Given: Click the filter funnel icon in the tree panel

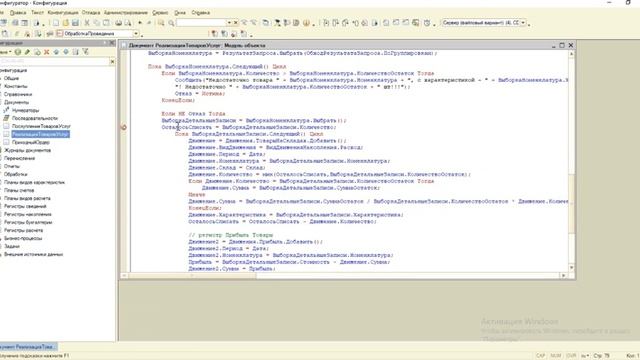Looking at the screenshot, I should (85, 52).
